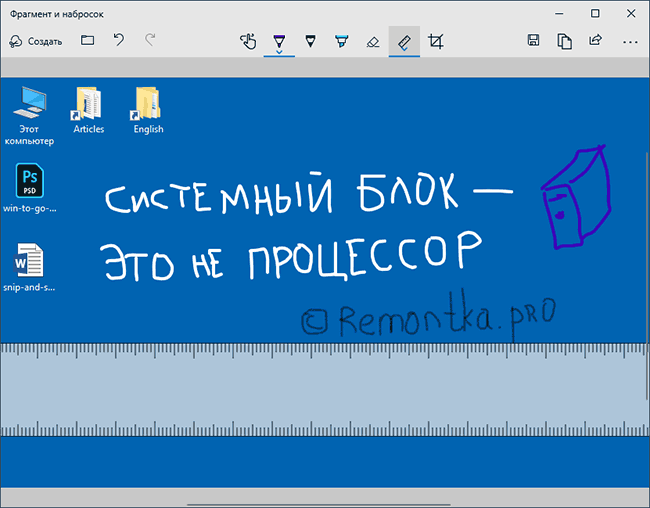Select the ballpoint pen tool

pos(279,41)
